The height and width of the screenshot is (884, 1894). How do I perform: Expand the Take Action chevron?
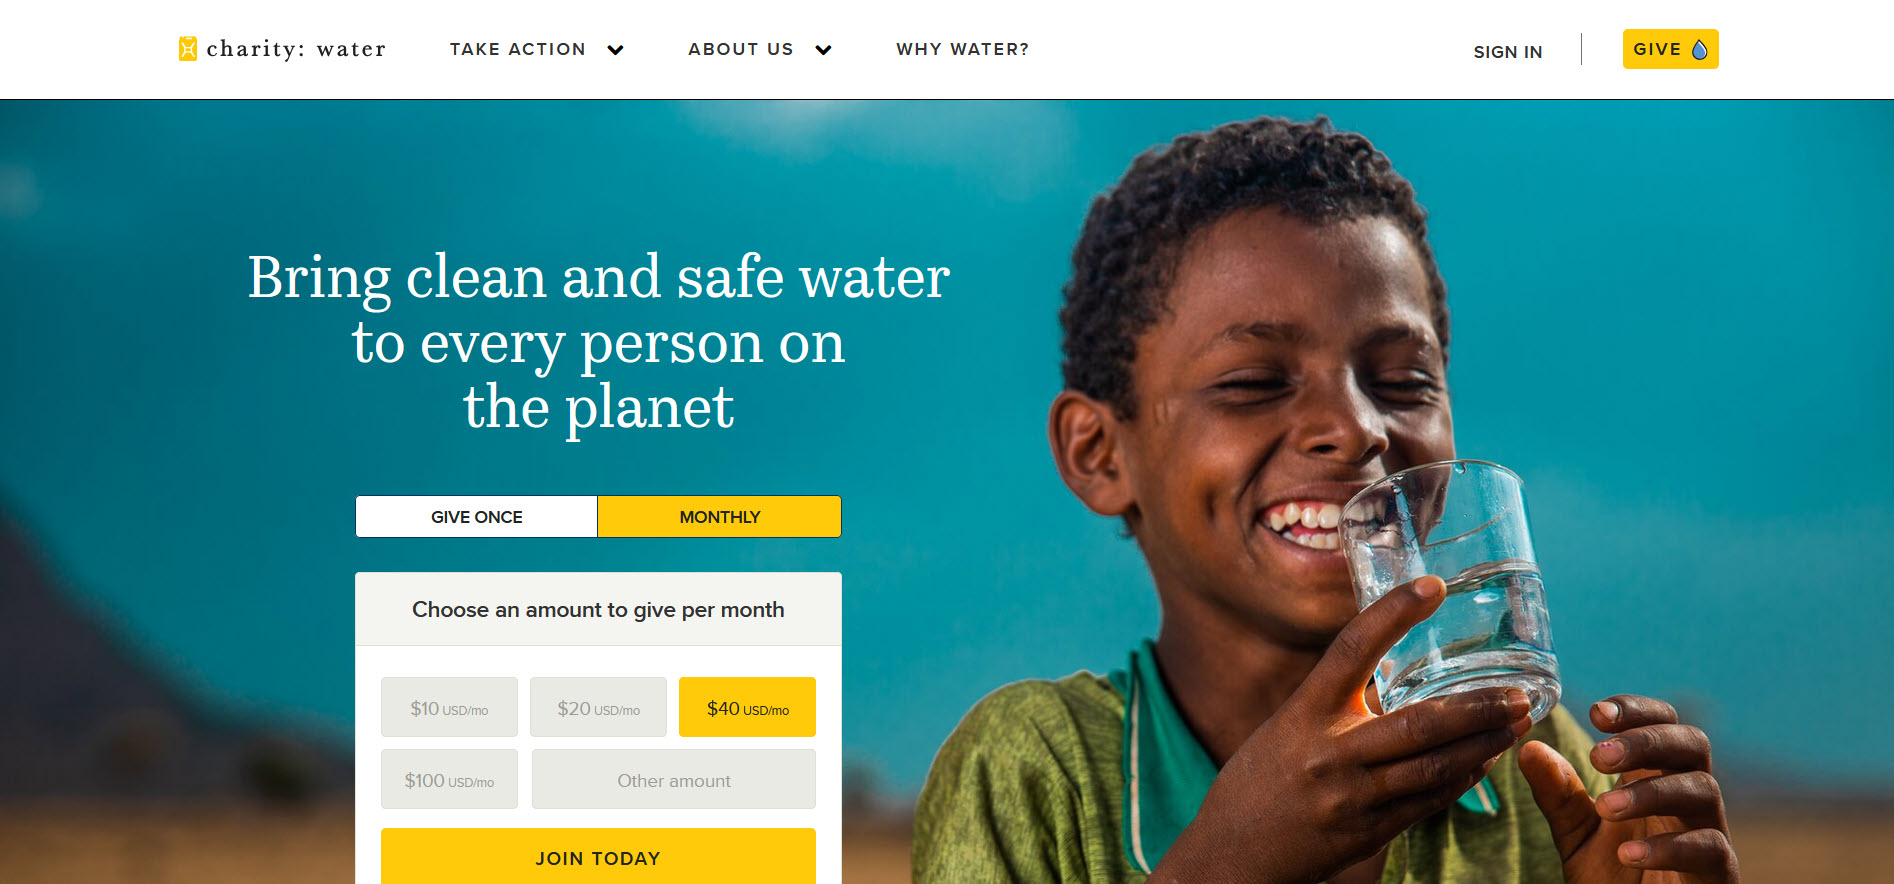tap(616, 50)
